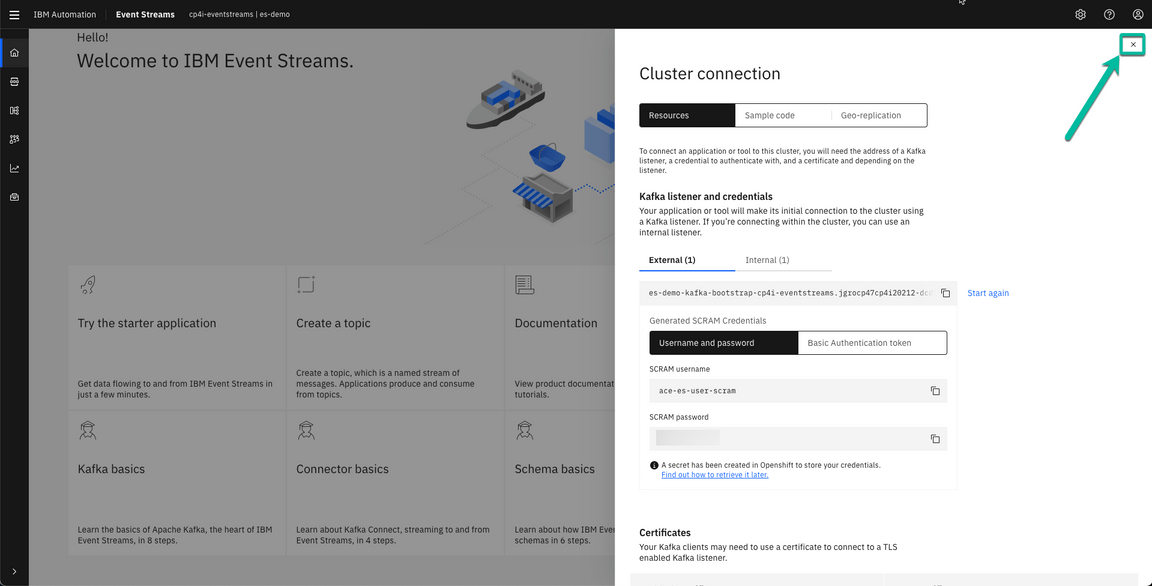Screen dimensions: 1152x586
Task: Open the Settings gear in the top bar
Action: (x=1080, y=14)
